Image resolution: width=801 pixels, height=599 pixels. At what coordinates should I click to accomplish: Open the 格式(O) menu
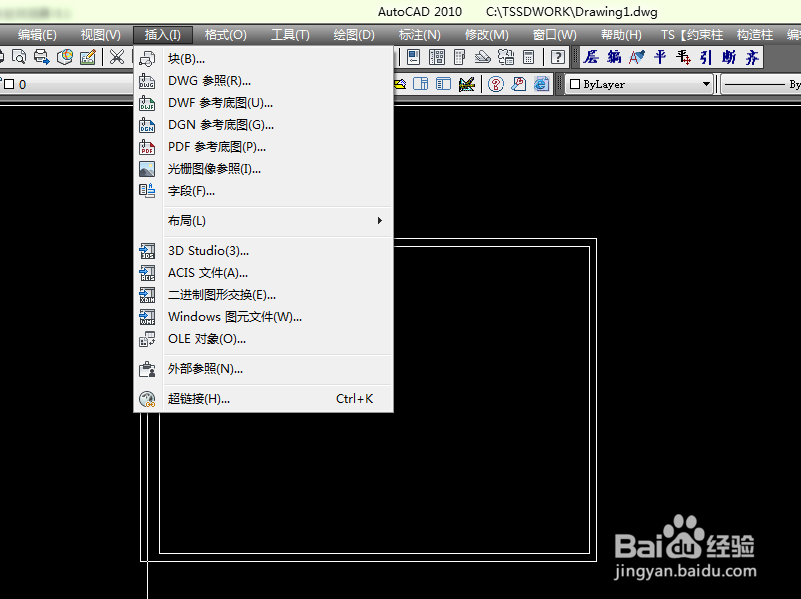(x=226, y=35)
